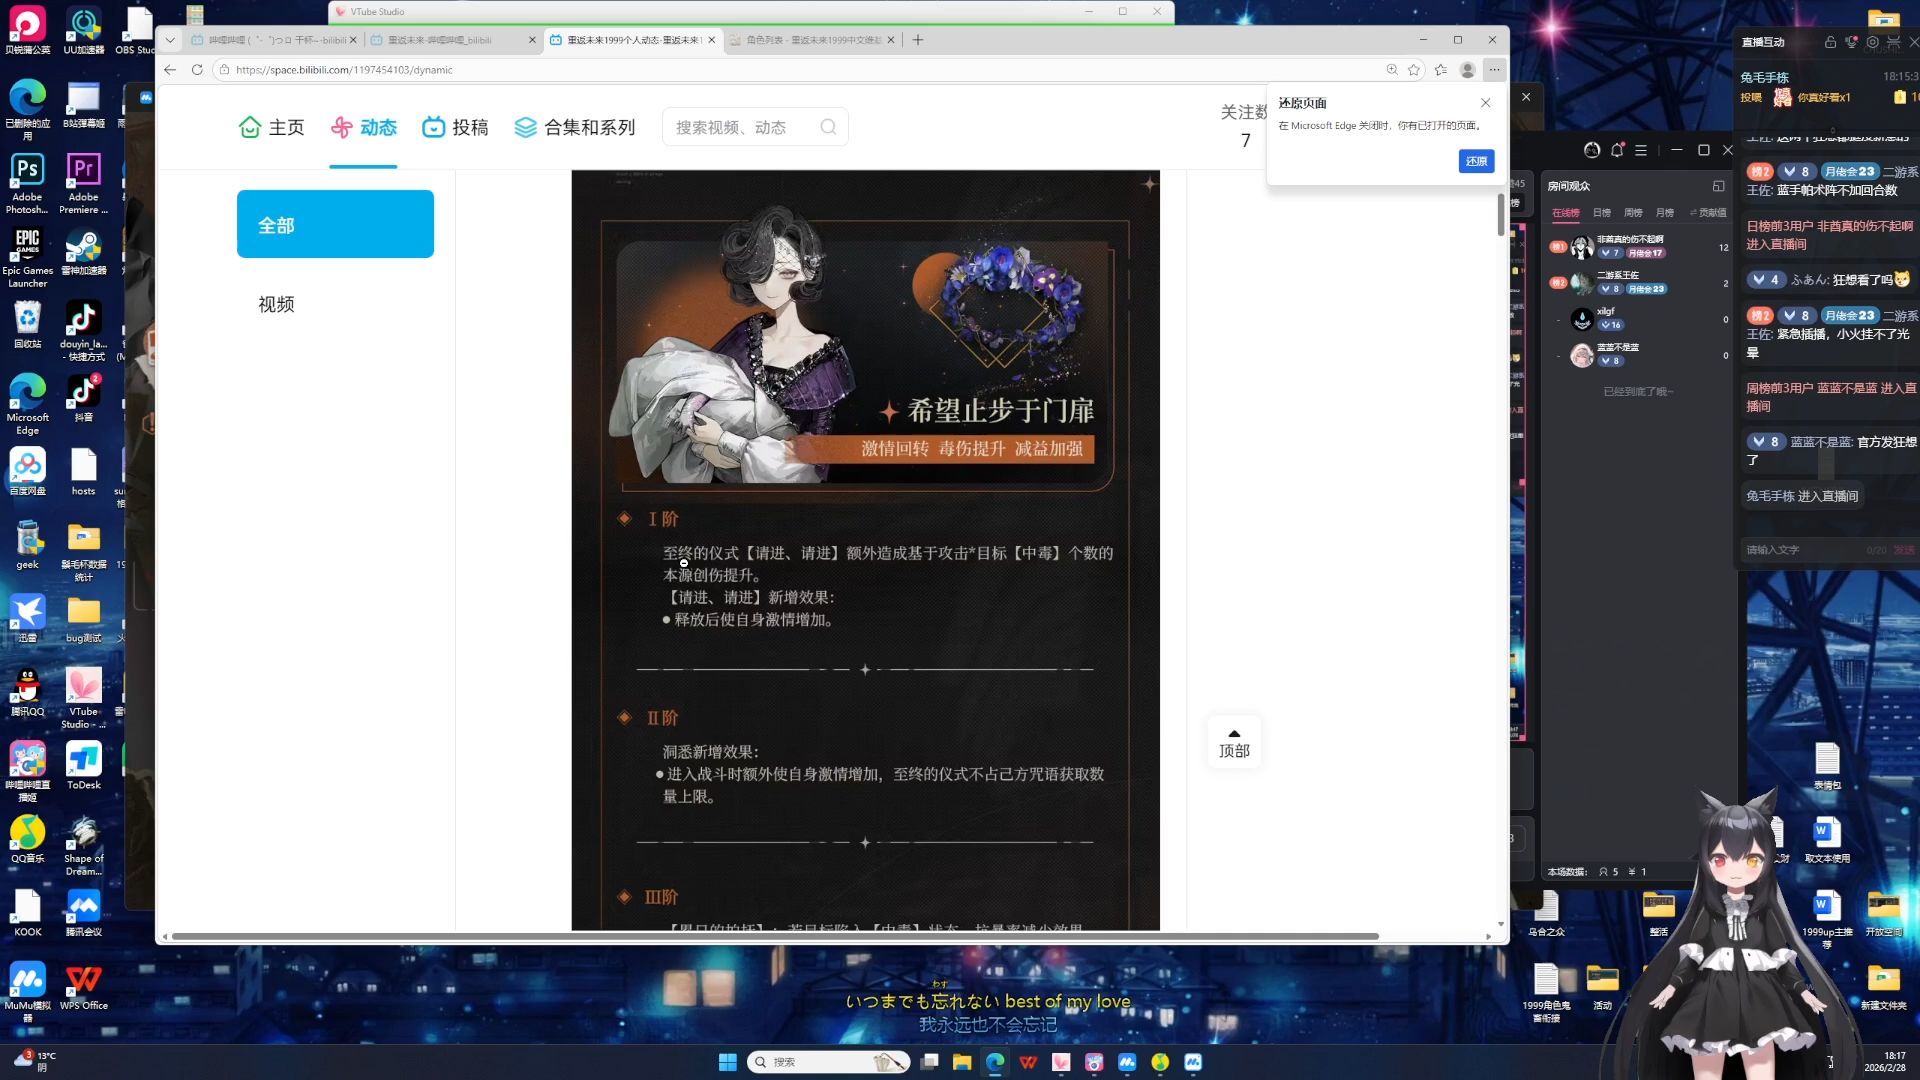Open the Edge browser profile icon
Viewport: 1920px width, 1080px height.
(1467, 70)
